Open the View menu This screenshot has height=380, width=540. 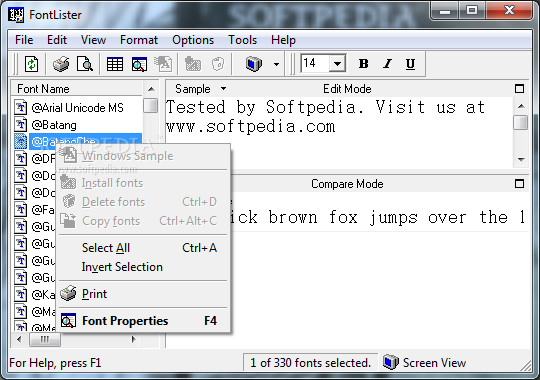pyautogui.click(x=93, y=40)
